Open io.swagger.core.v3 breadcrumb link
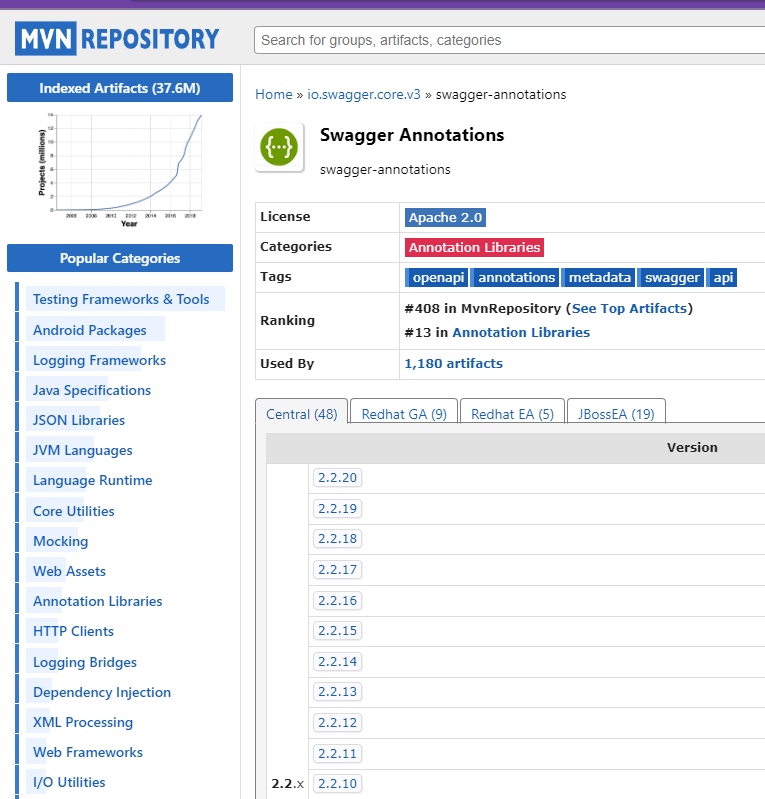The height and width of the screenshot is (799, 765). tap(364, 94)
